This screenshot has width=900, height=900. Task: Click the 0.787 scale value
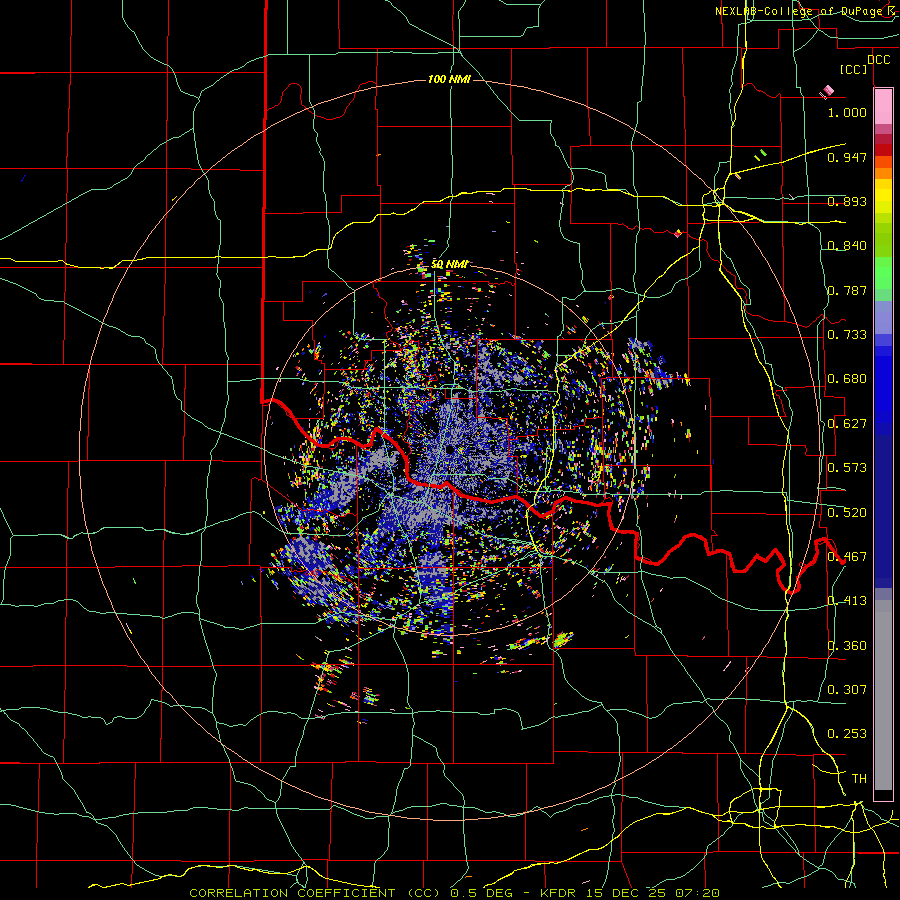click(847, 290)
